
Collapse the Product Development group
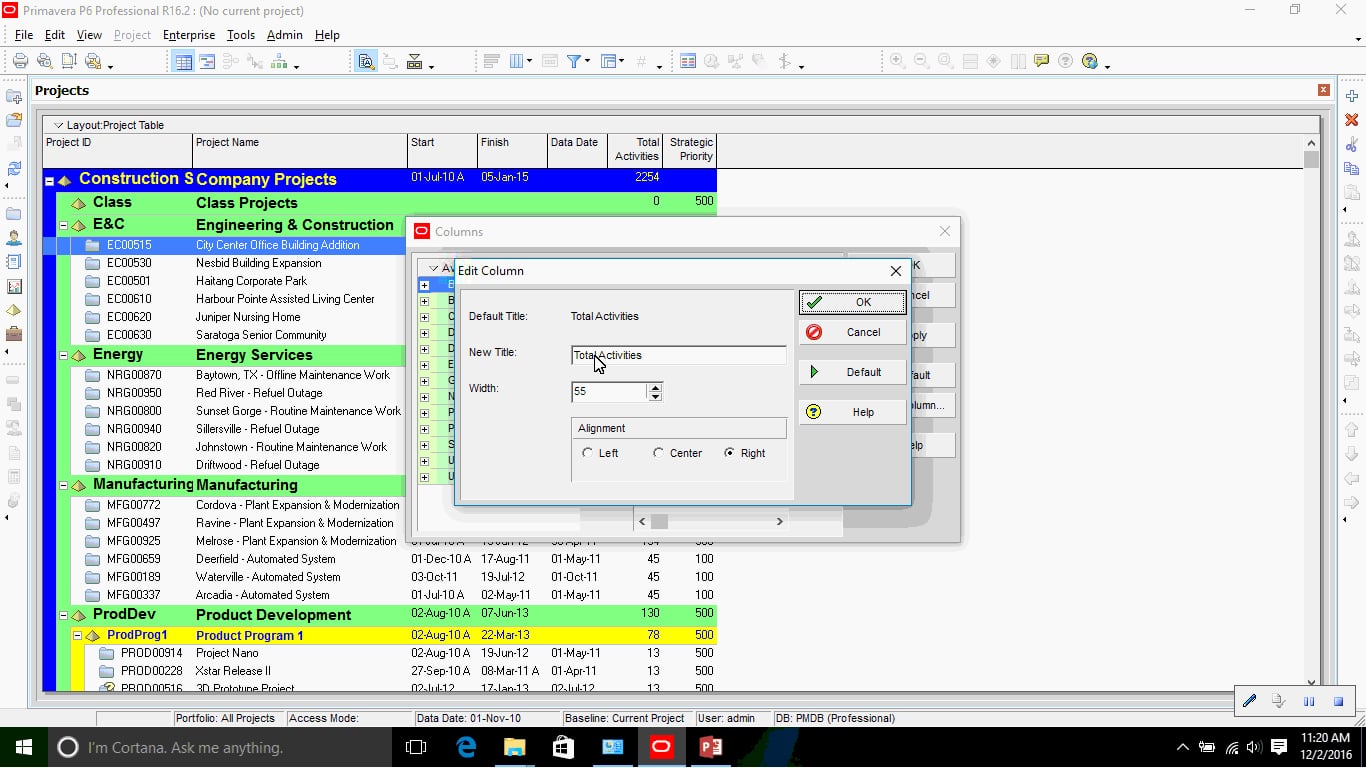(63, 615)
